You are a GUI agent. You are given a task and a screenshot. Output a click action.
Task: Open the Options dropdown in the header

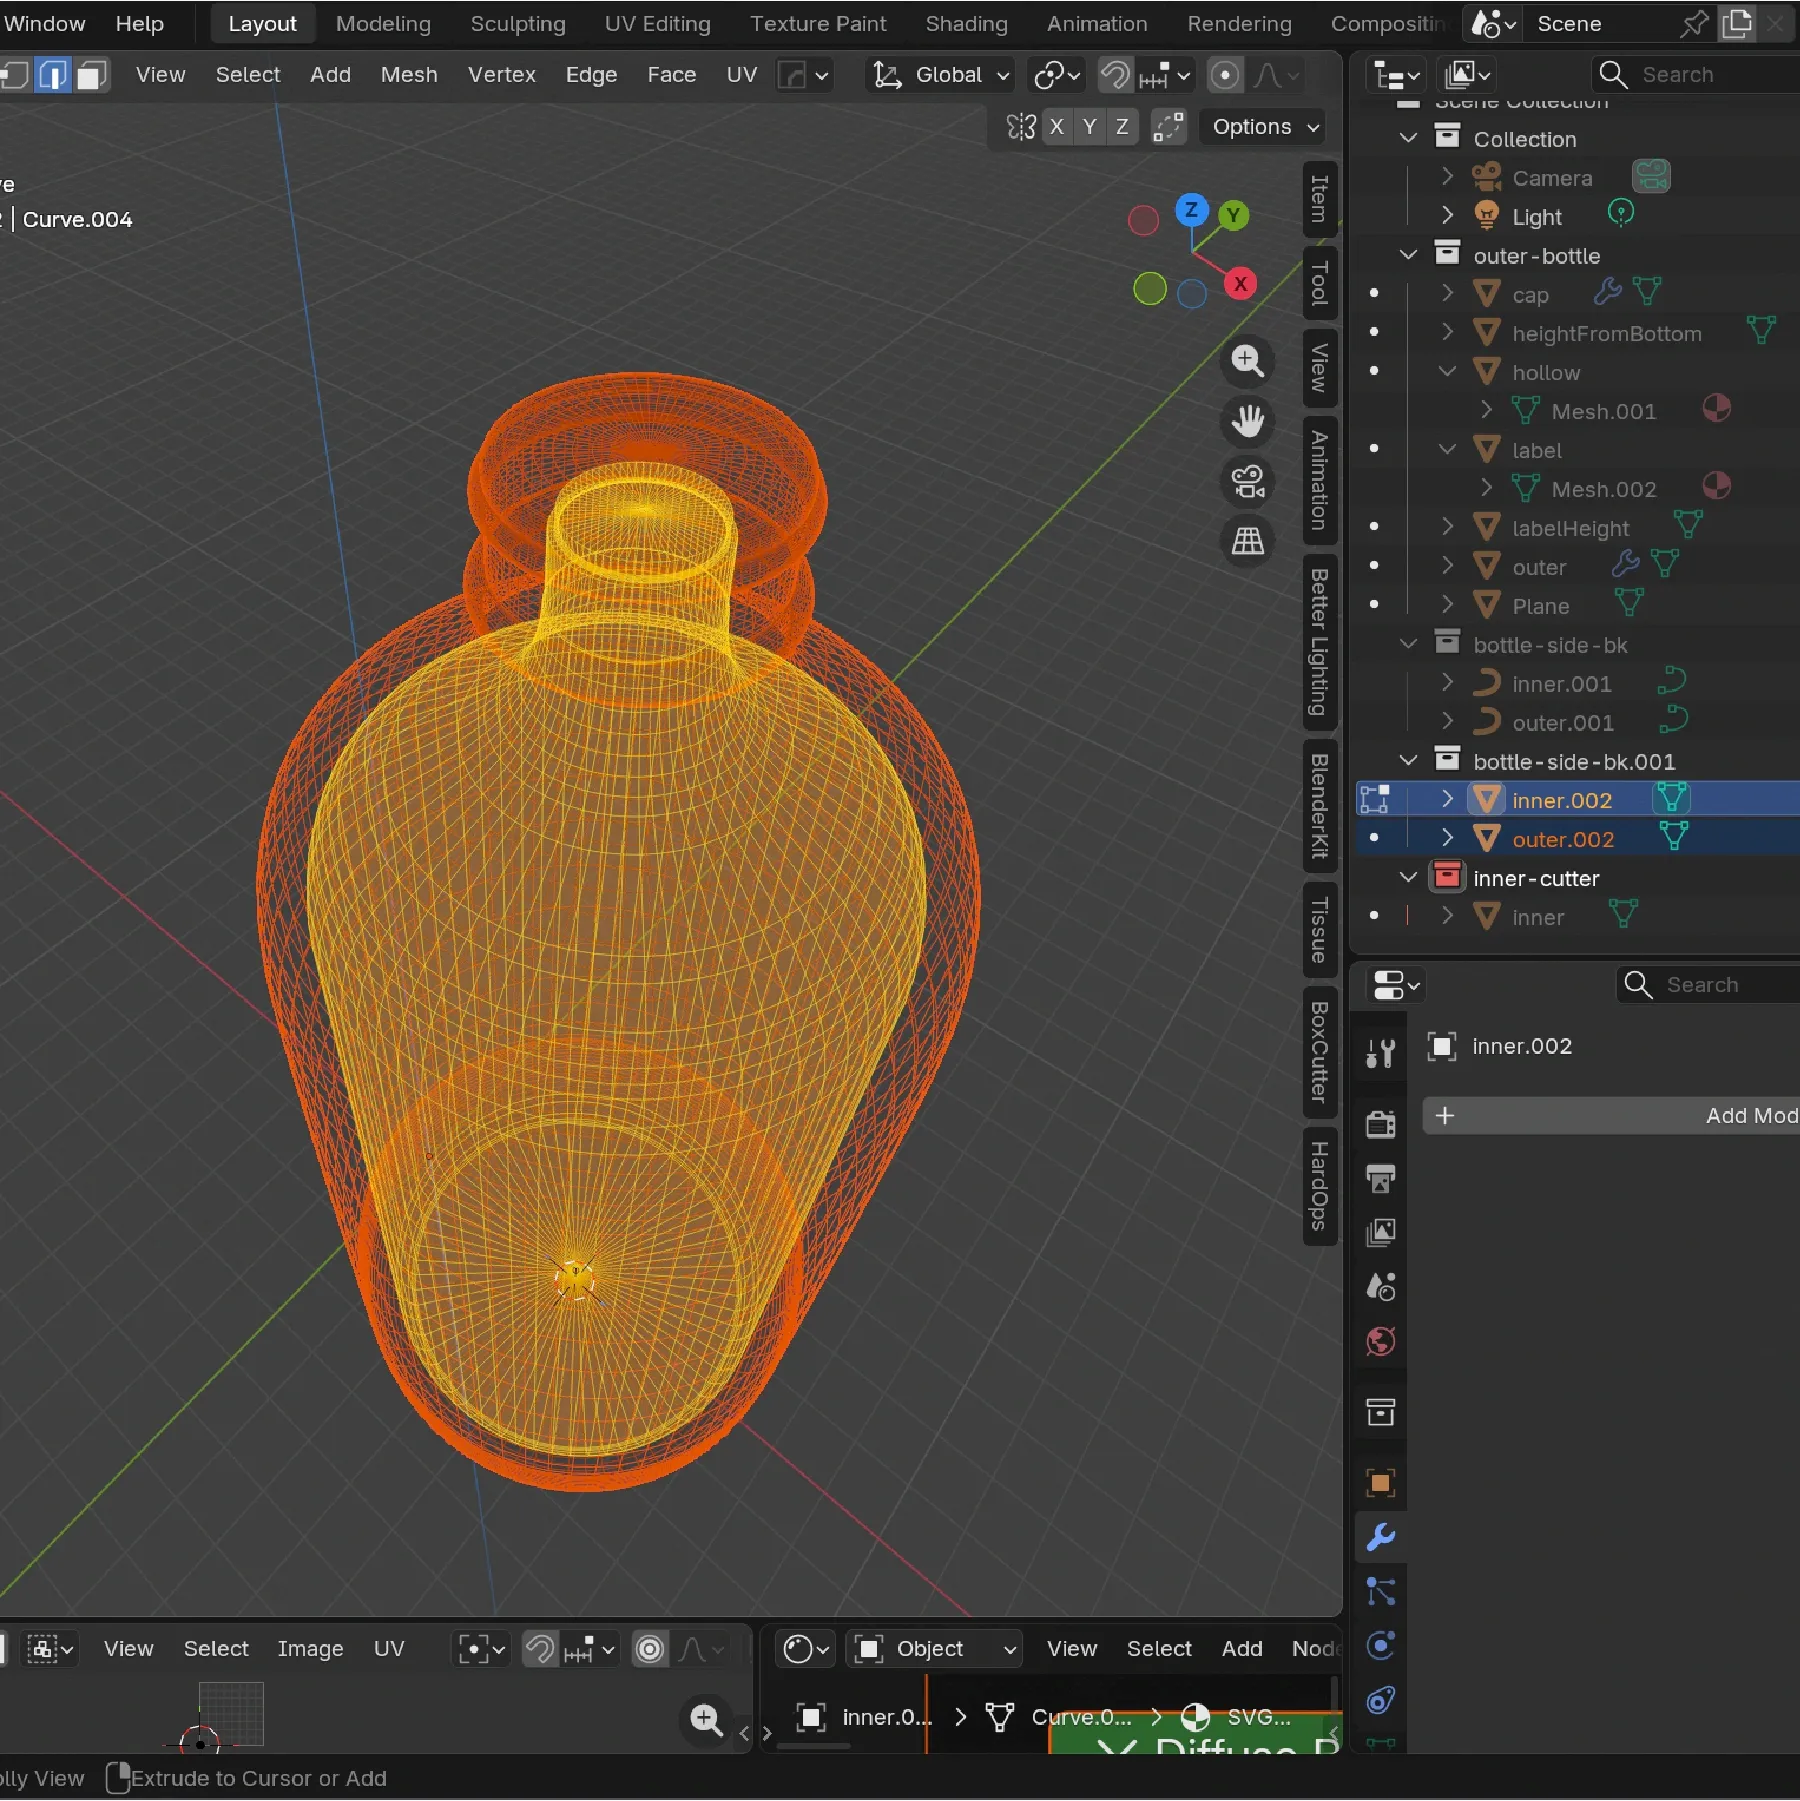point(1261,127)
